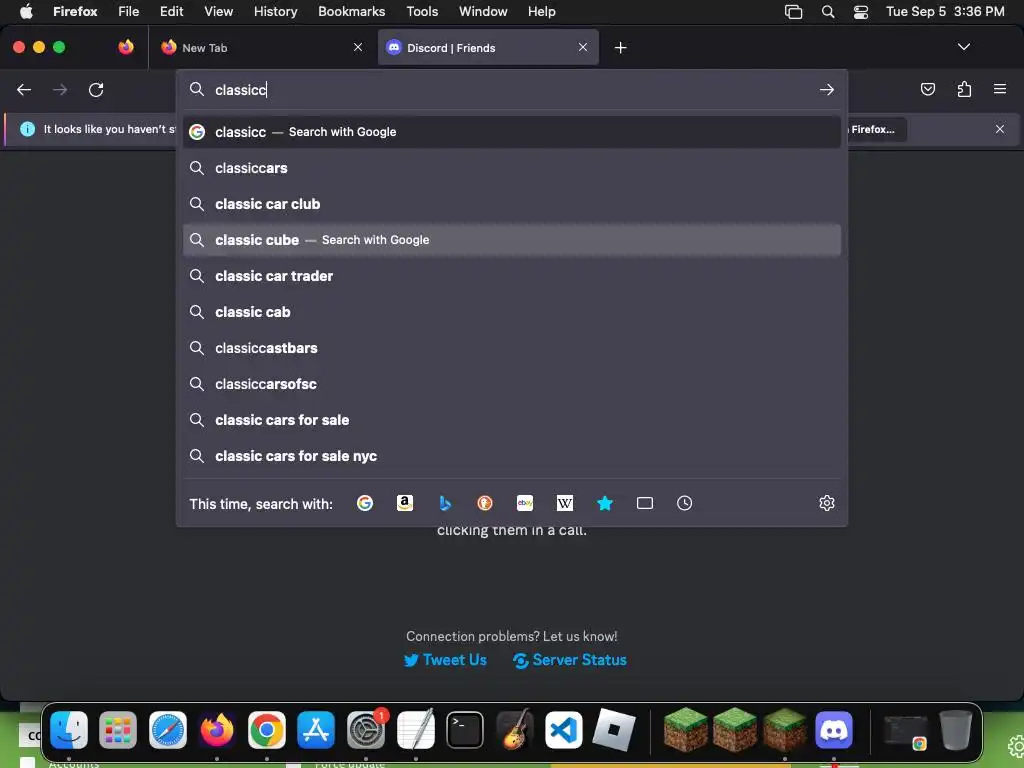Screen dimensions: 1024x768
Task: Click the go arrow in address bar
Action: [x=827, y=89]
